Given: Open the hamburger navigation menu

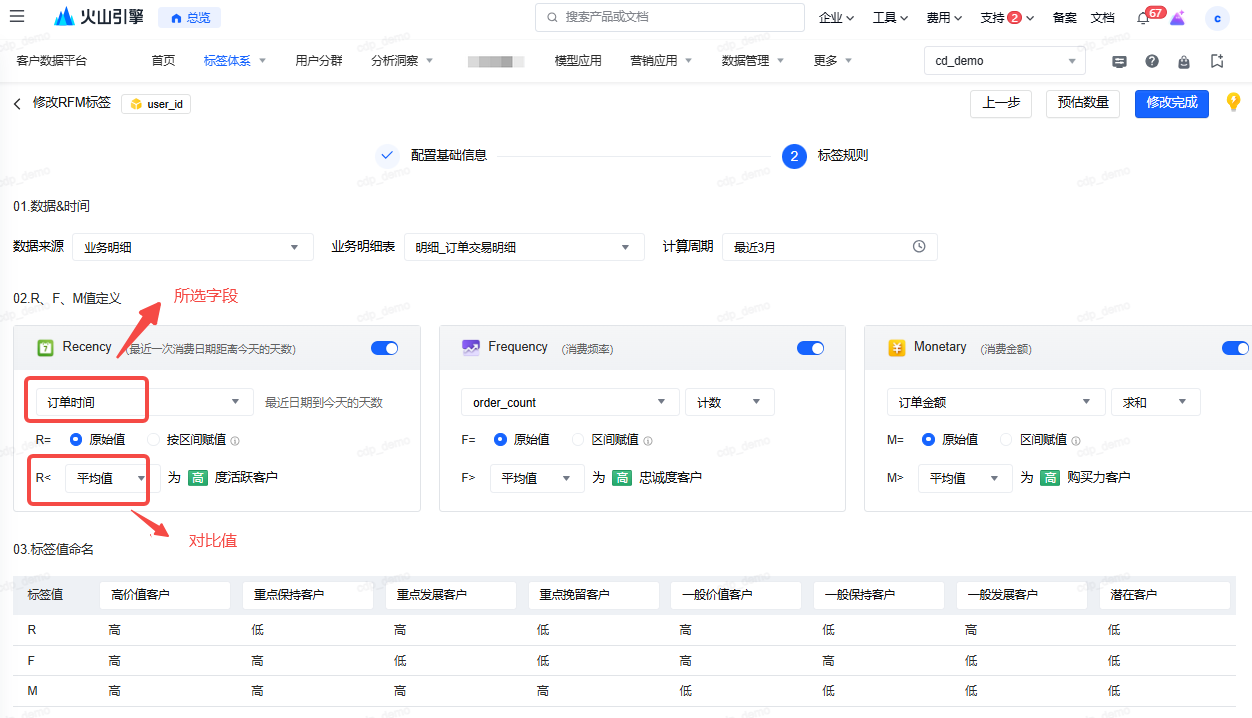Looking at the screenshot, I should click(17, 17).
